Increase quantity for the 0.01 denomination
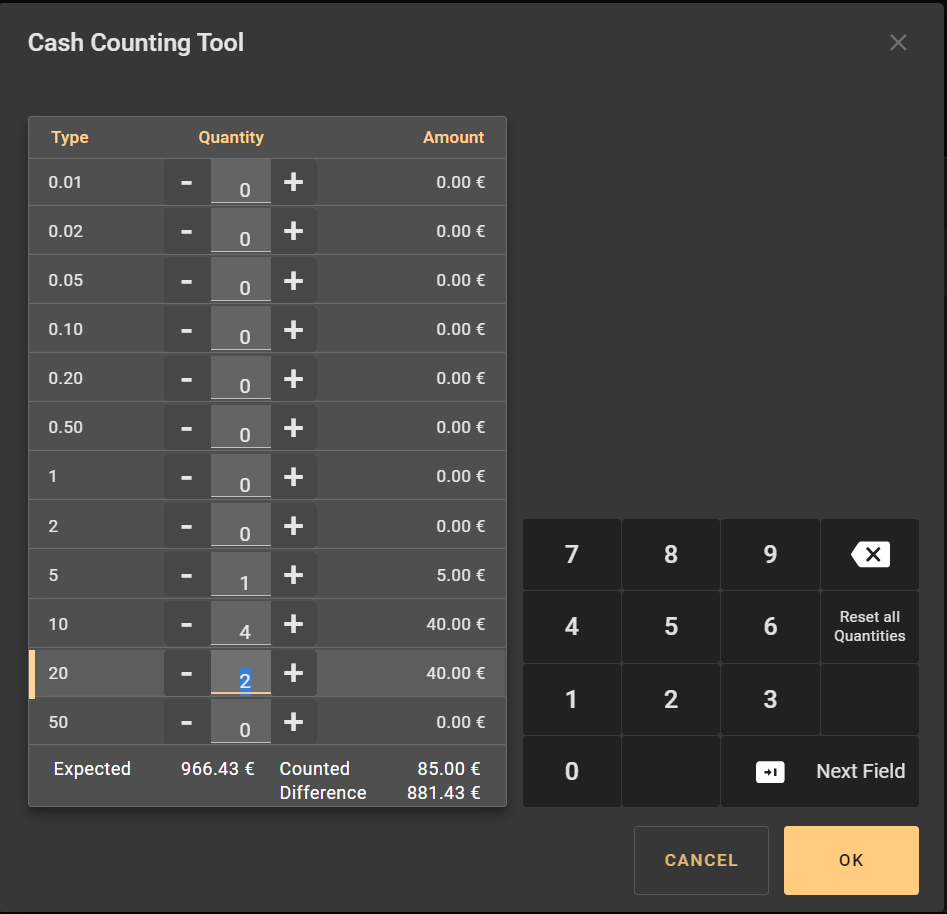The image size is (947, 914). 293,182
